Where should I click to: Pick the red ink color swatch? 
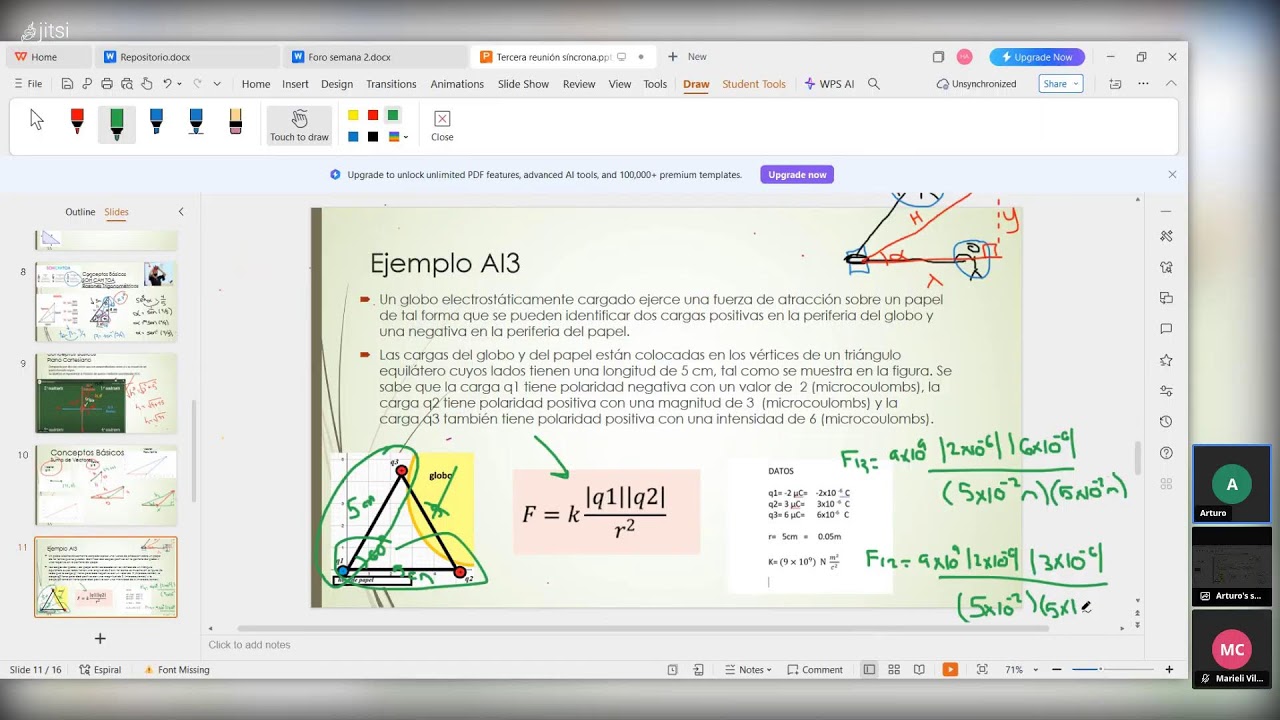[x=373, y=116]
